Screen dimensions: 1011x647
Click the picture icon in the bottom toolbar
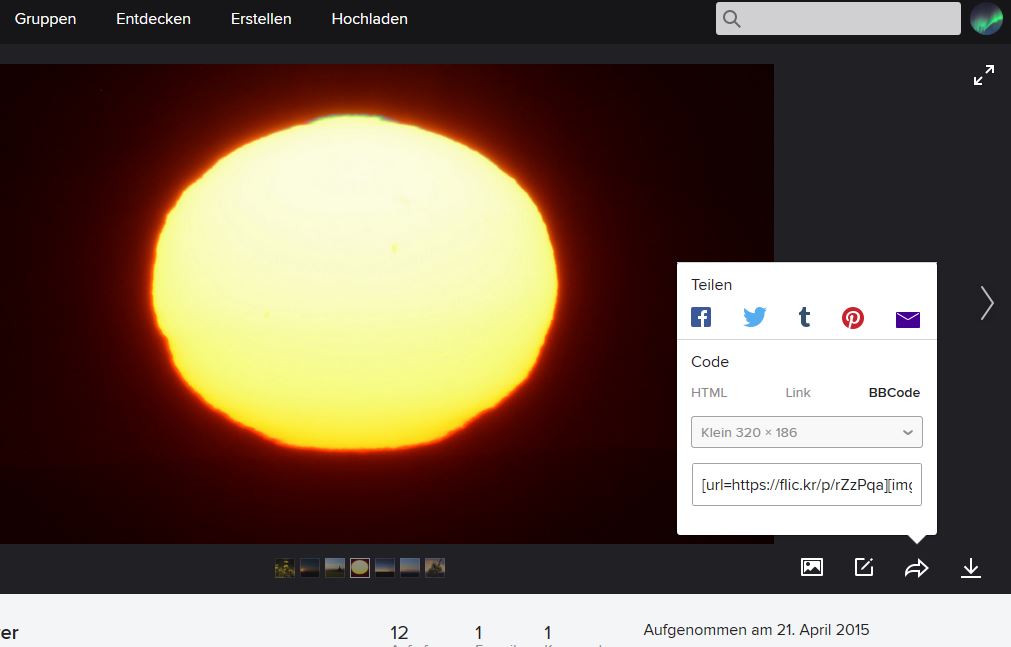[x=812, y=568]
